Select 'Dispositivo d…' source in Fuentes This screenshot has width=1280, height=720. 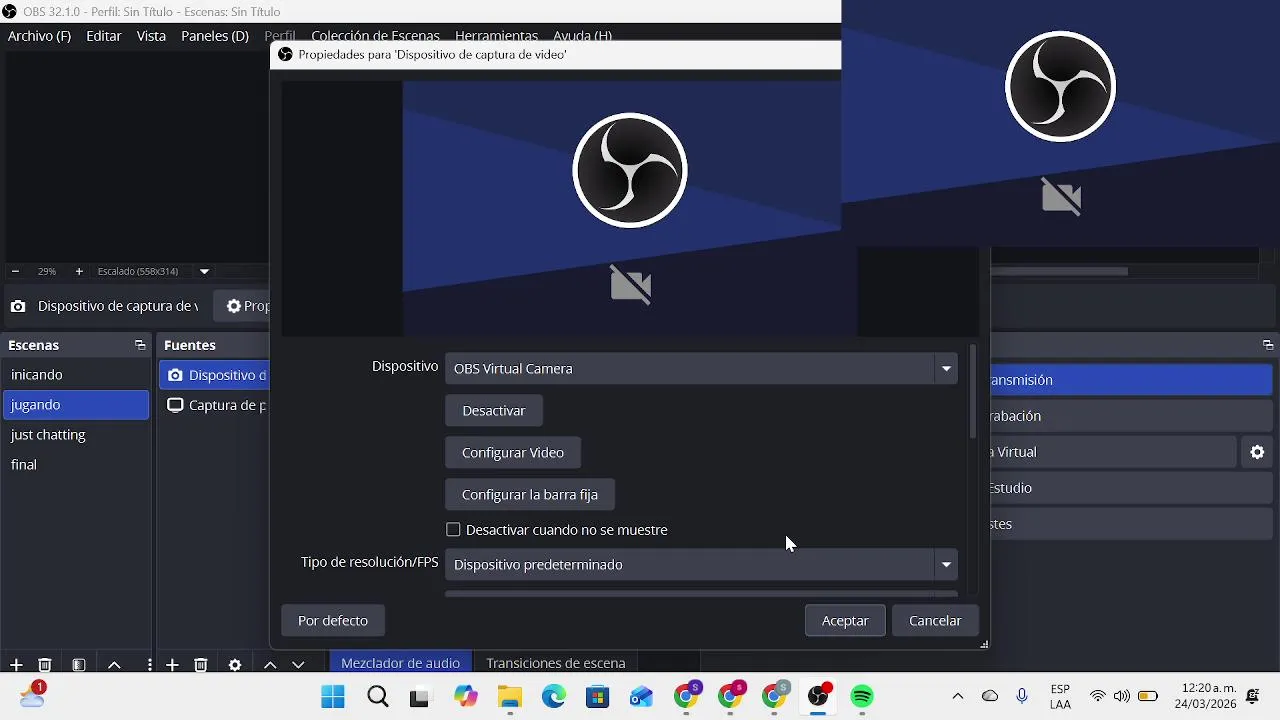click(x=214, y=375)
